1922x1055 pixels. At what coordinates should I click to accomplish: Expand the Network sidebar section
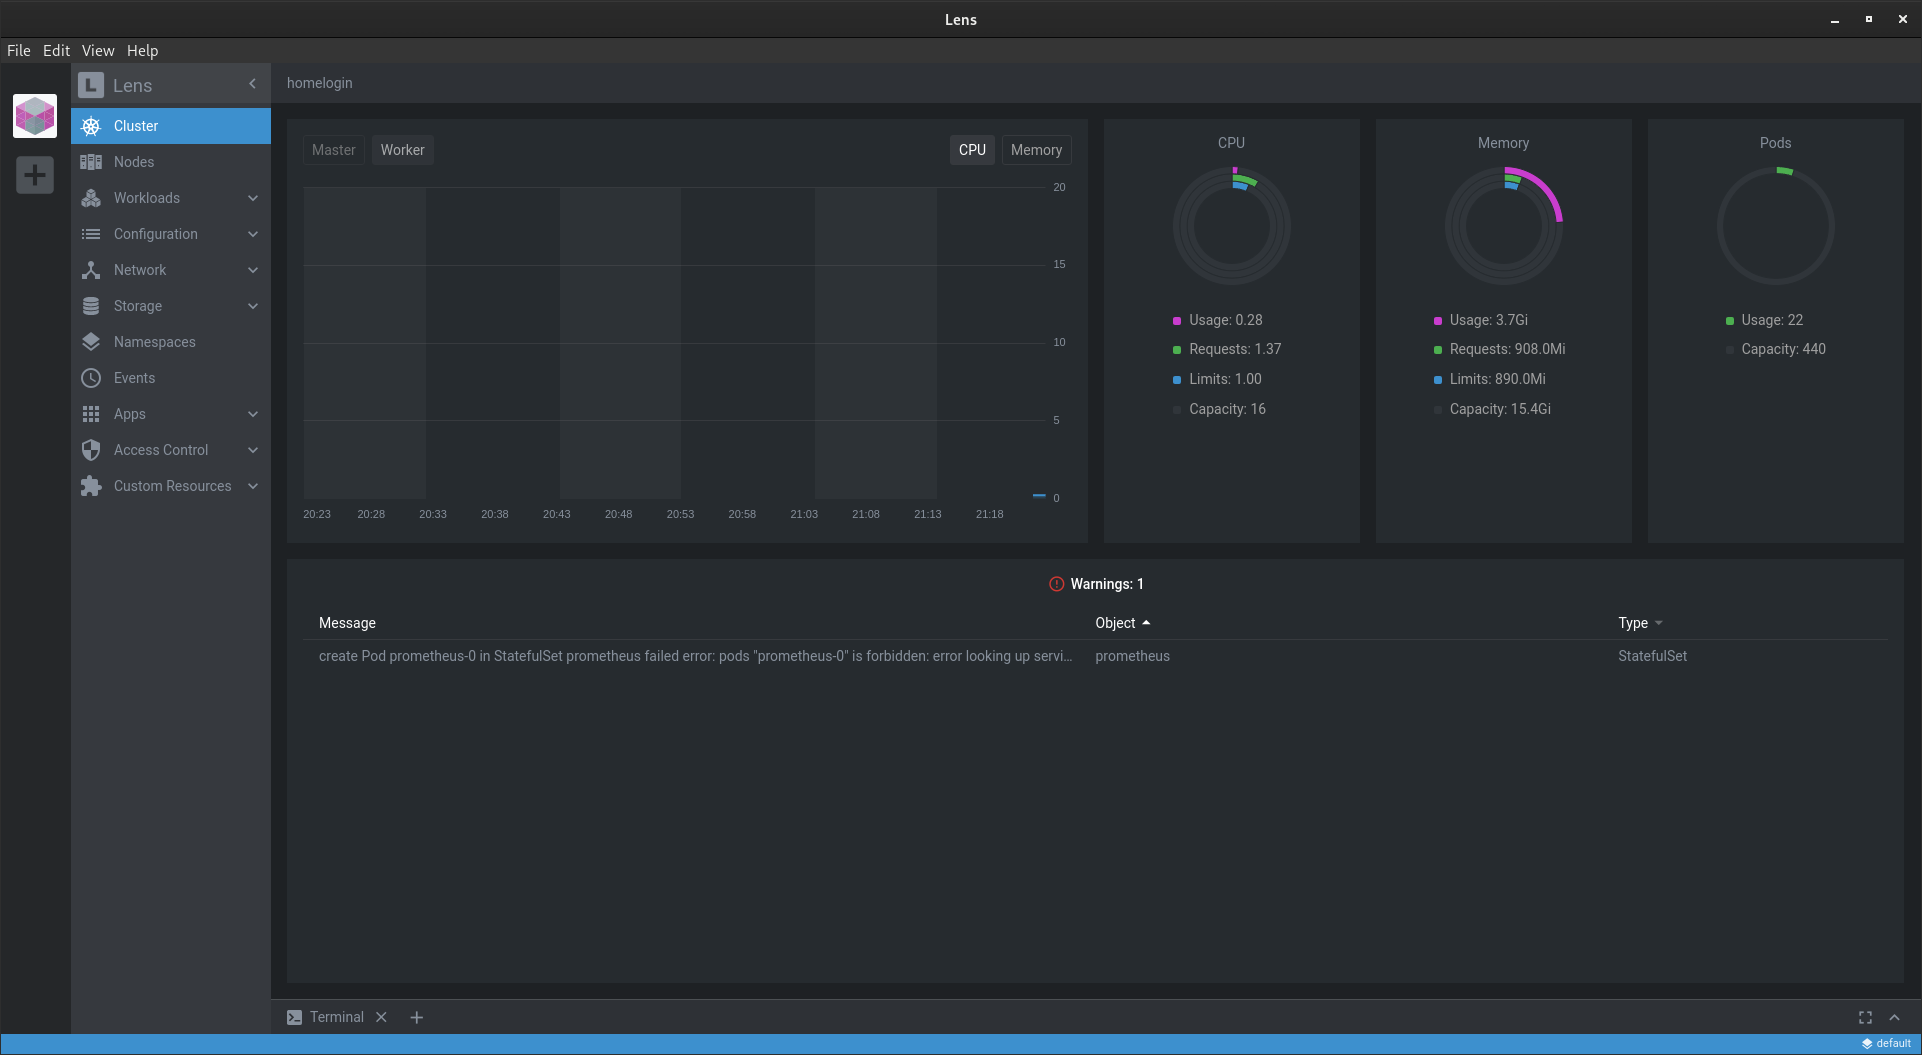pyautogui.click(x=139, y=269)
